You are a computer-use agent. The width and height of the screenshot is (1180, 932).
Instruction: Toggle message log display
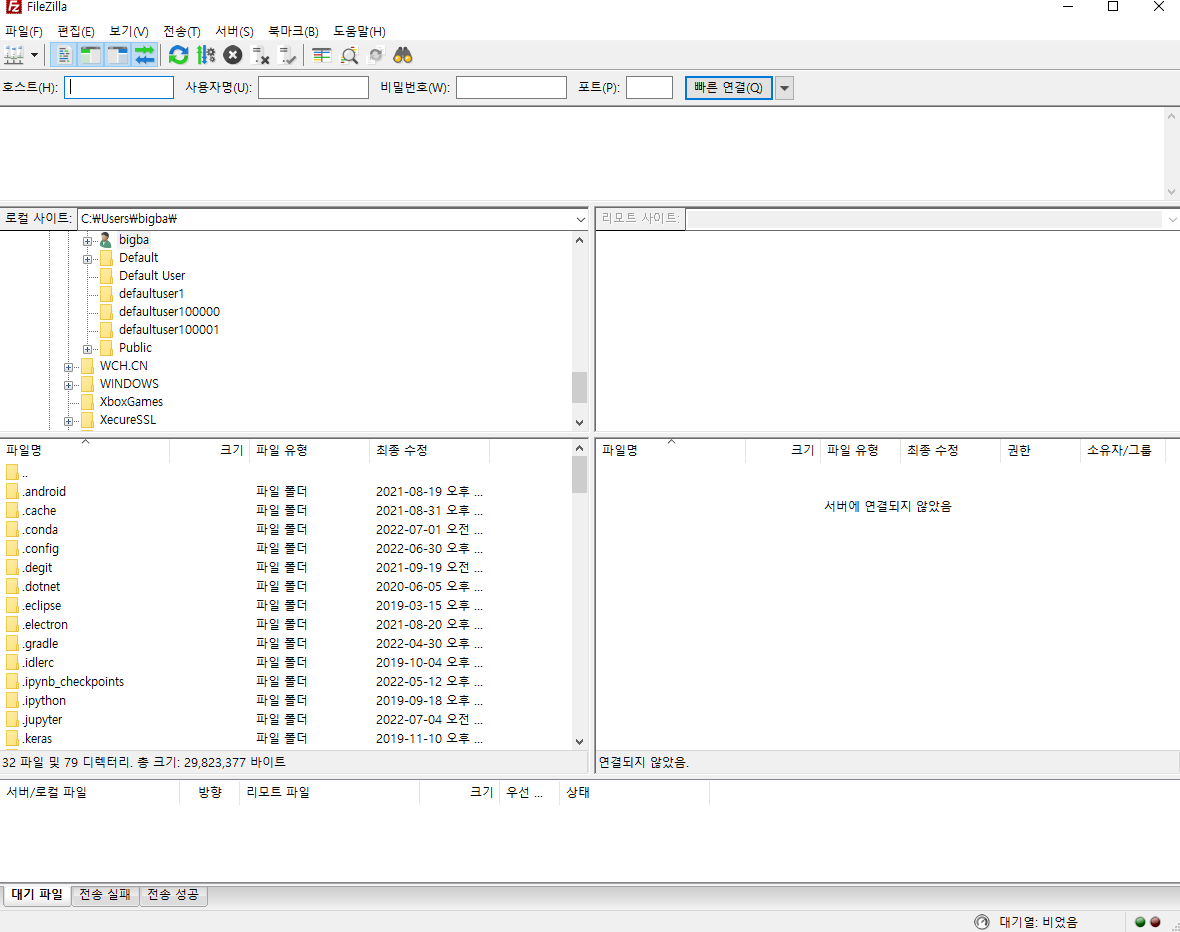pos(65,55)
